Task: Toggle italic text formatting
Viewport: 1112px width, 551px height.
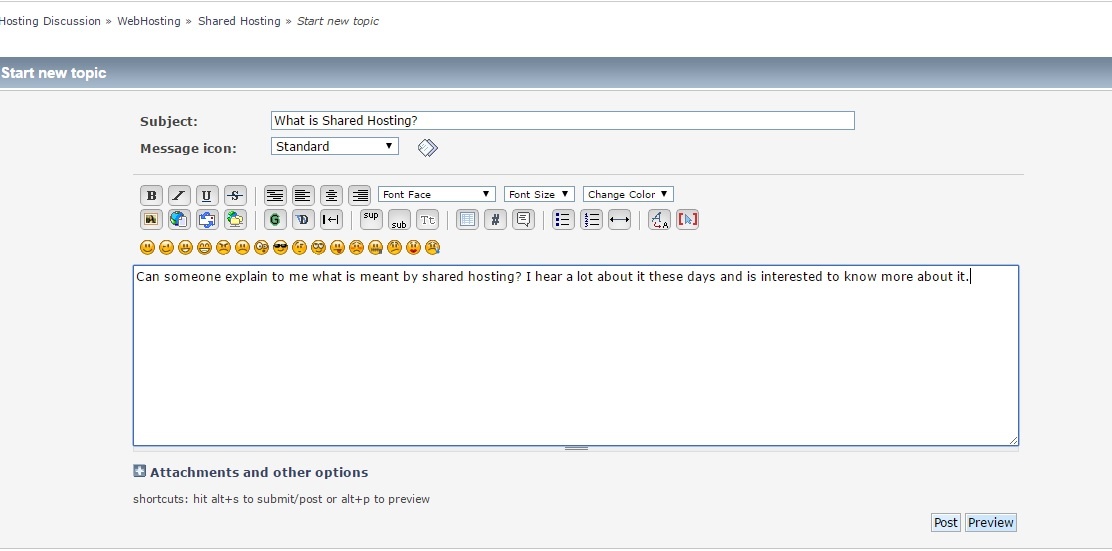Action: [x=179, y=195]
